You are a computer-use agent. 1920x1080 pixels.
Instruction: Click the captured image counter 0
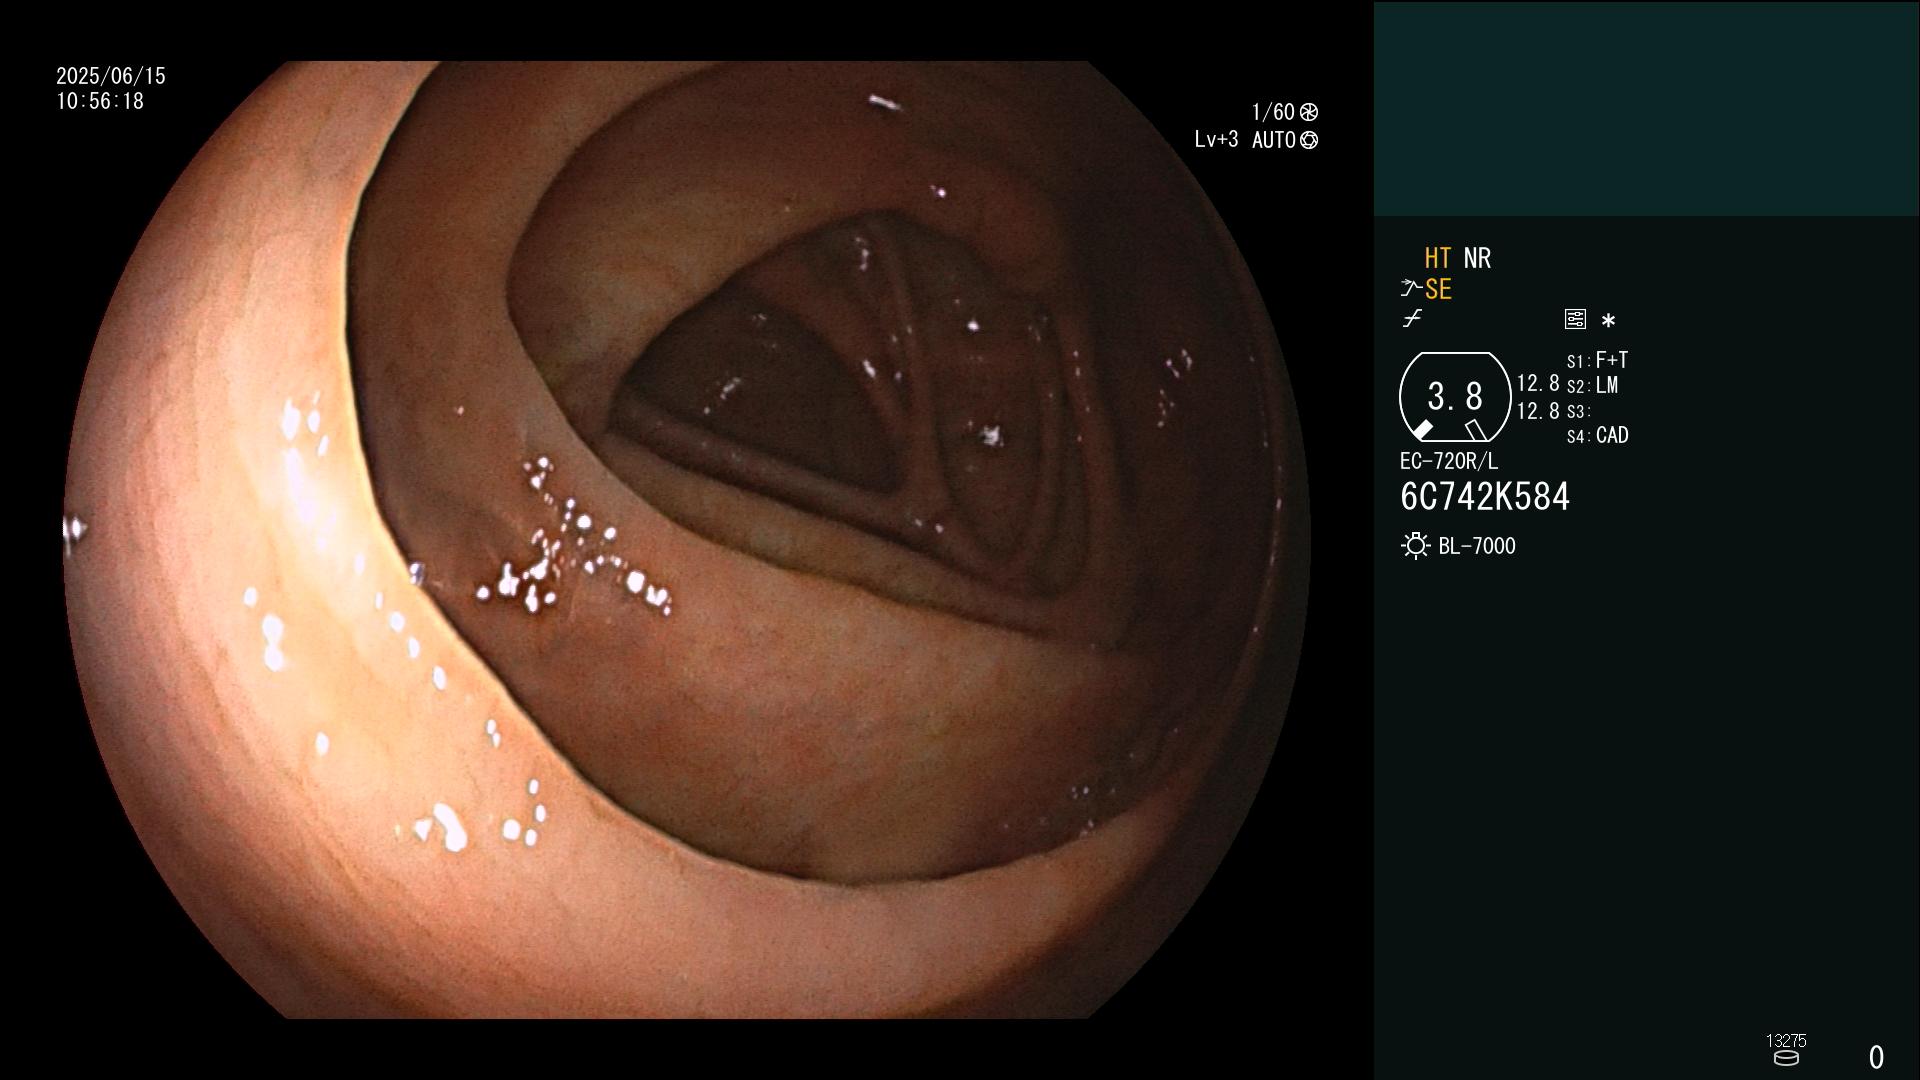1876,1057
